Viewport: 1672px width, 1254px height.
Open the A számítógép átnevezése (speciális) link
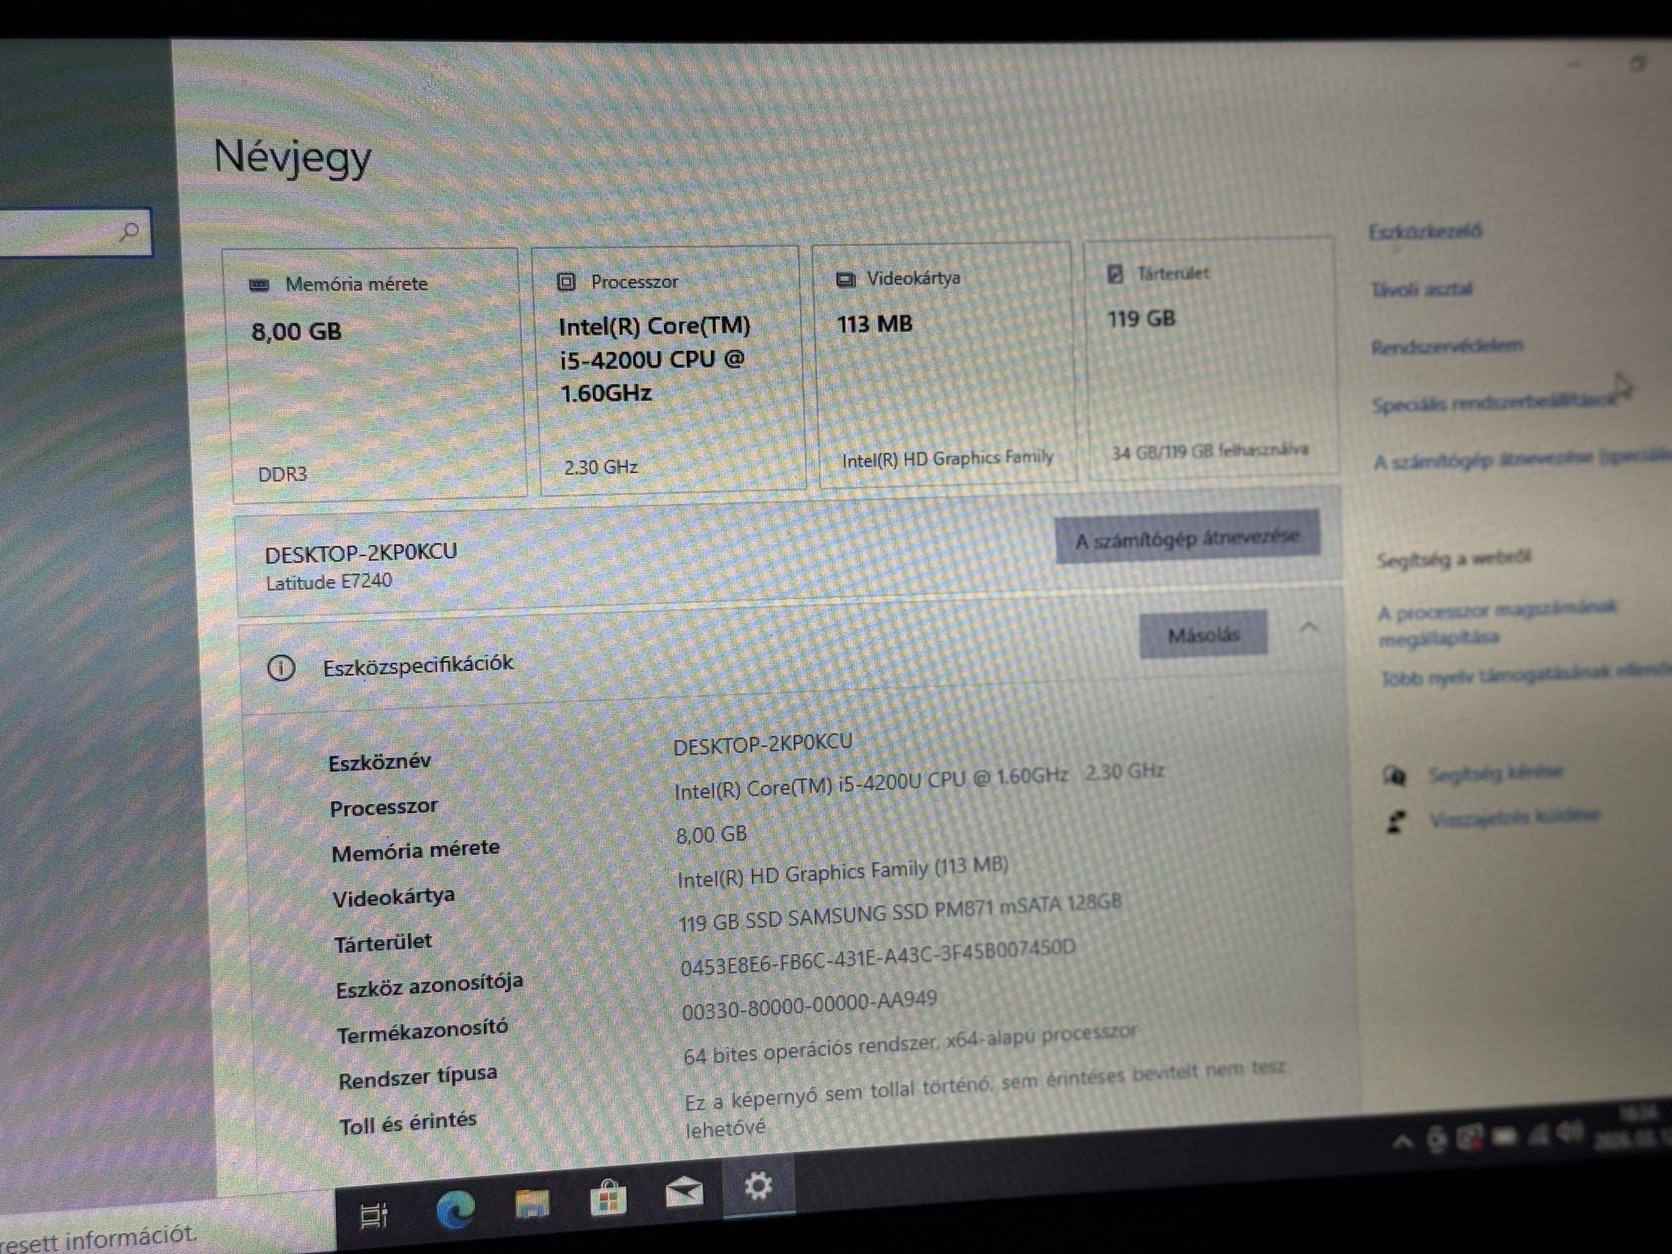(1522, 460)
